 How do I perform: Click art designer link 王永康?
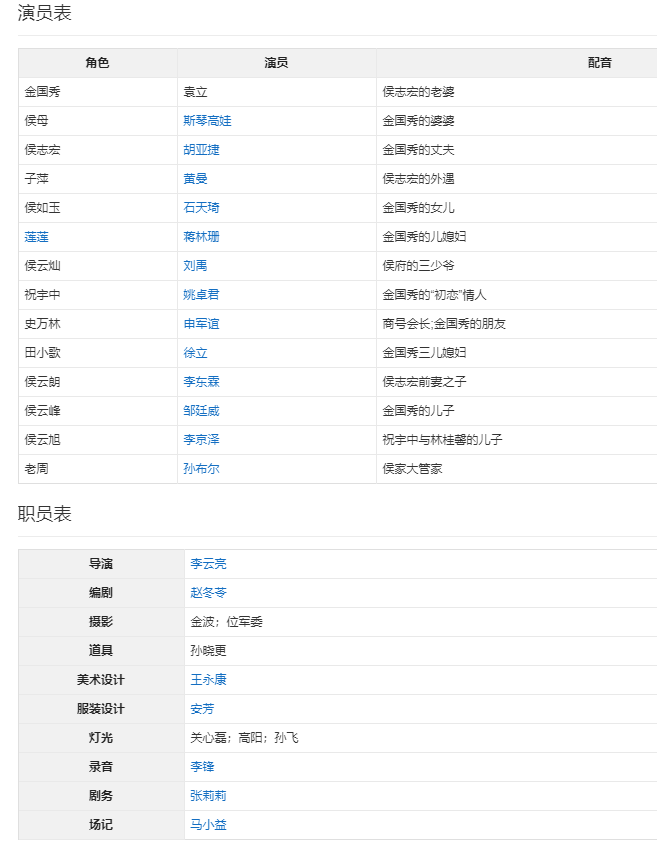pyautogui.click(x=208, y=680)
